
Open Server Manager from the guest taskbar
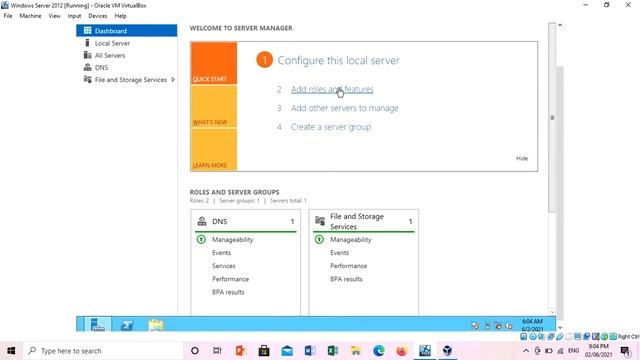point(98,325)
